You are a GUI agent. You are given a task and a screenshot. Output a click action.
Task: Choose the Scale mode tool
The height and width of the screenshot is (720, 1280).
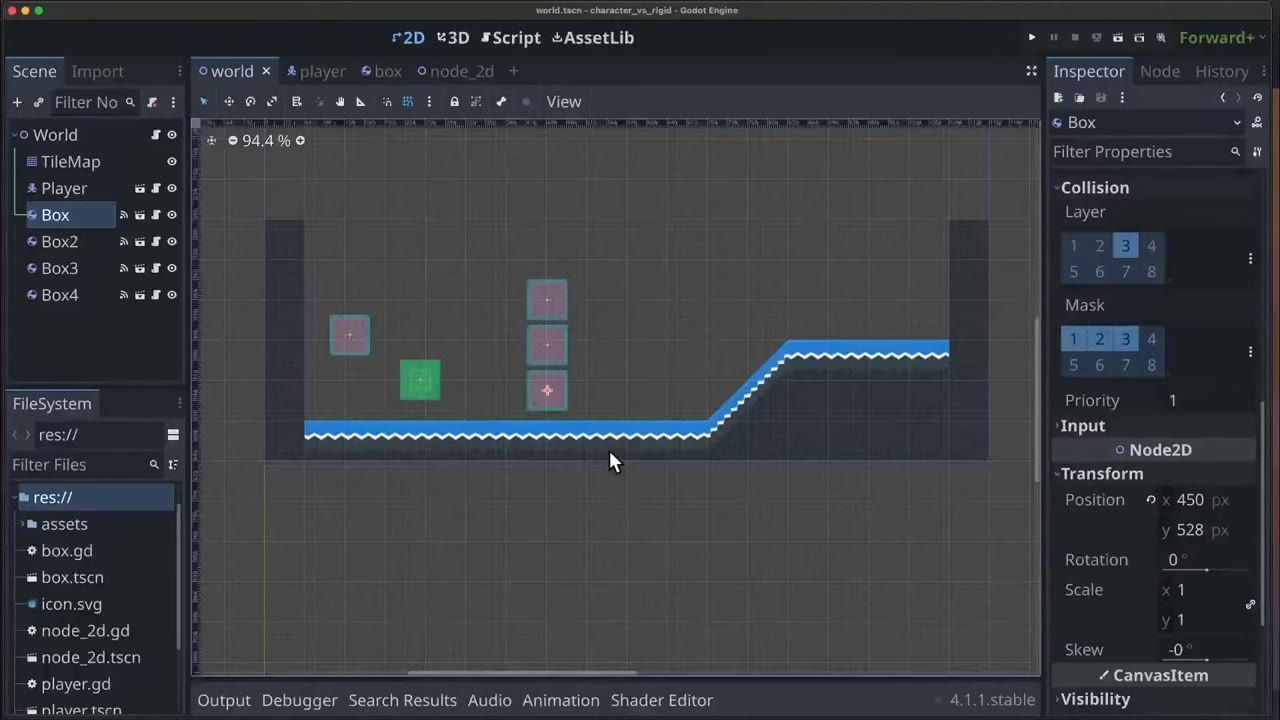(x=272, y=102)
